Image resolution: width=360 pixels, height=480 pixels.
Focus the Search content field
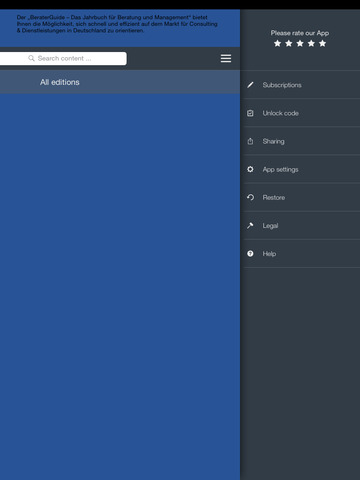coord(63,58)
